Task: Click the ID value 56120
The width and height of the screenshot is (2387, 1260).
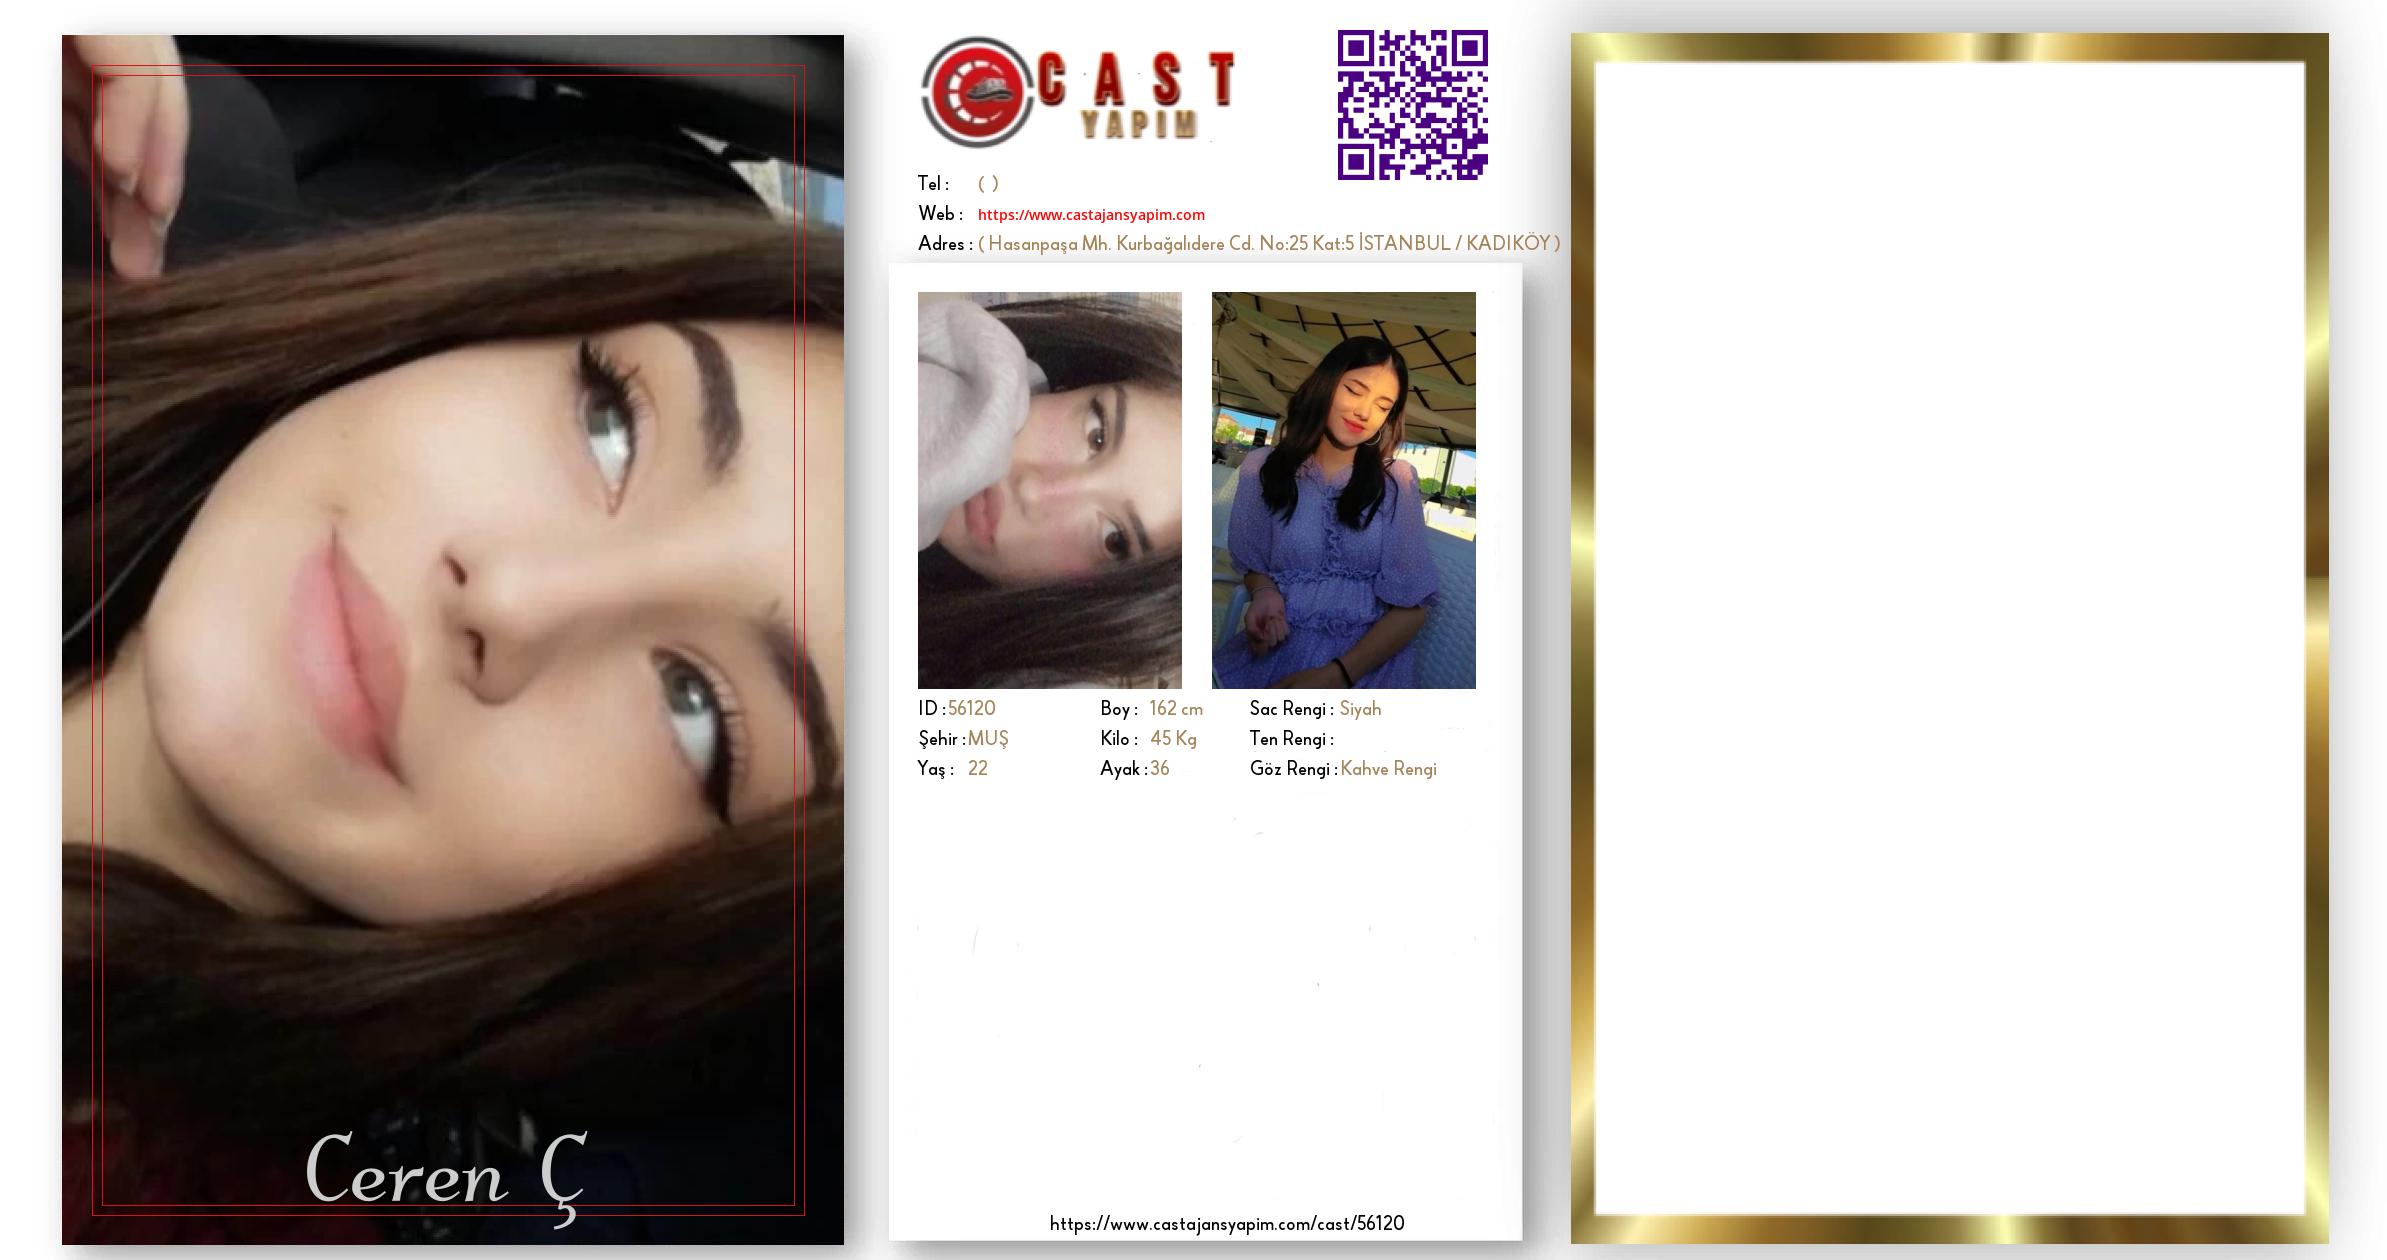Action: (972, 709)
